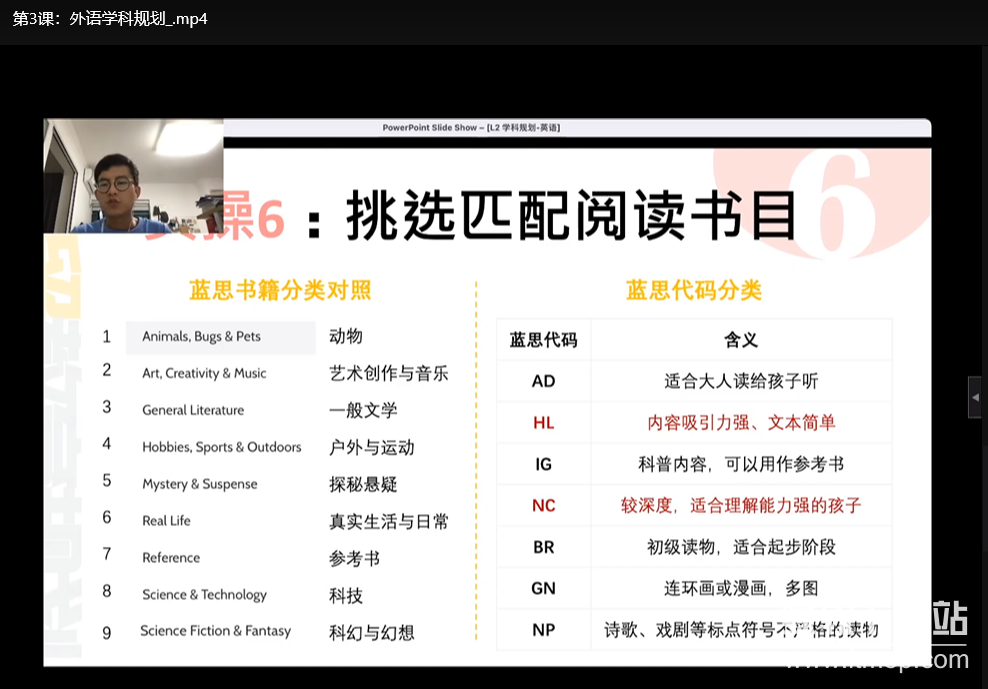
Task: Click the presenter webcam thumbnail
Action: pos(133,176)
